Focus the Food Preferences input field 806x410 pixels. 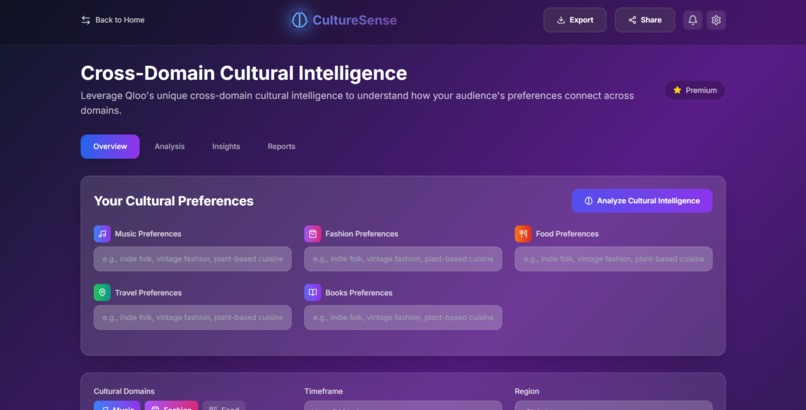coord(614,259)
